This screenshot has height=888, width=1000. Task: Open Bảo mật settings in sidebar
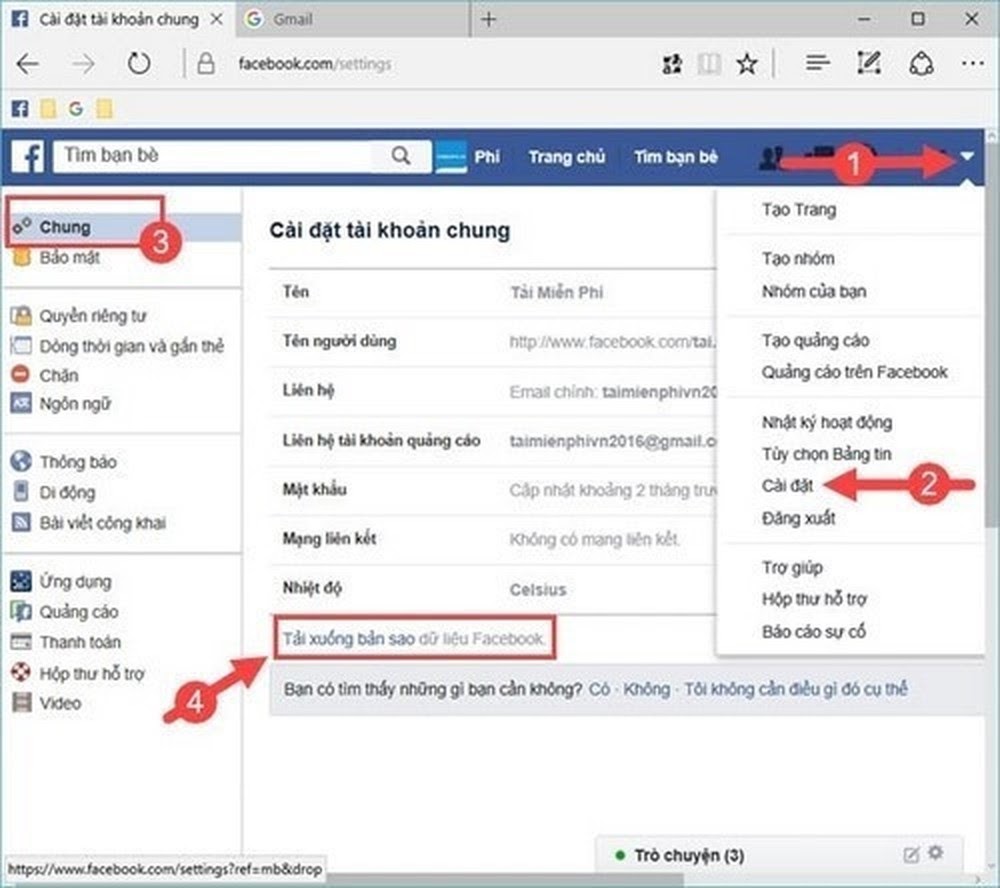click(69, 258)
